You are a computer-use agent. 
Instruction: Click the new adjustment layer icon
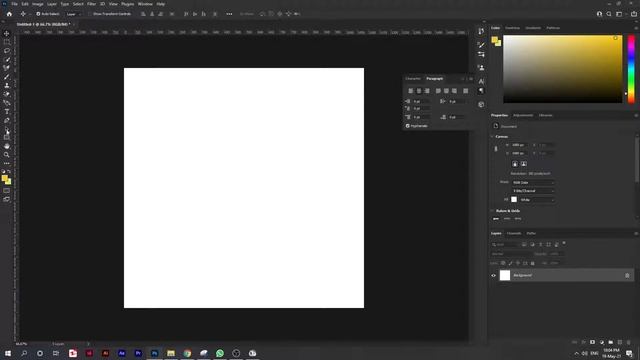(601, 342)
